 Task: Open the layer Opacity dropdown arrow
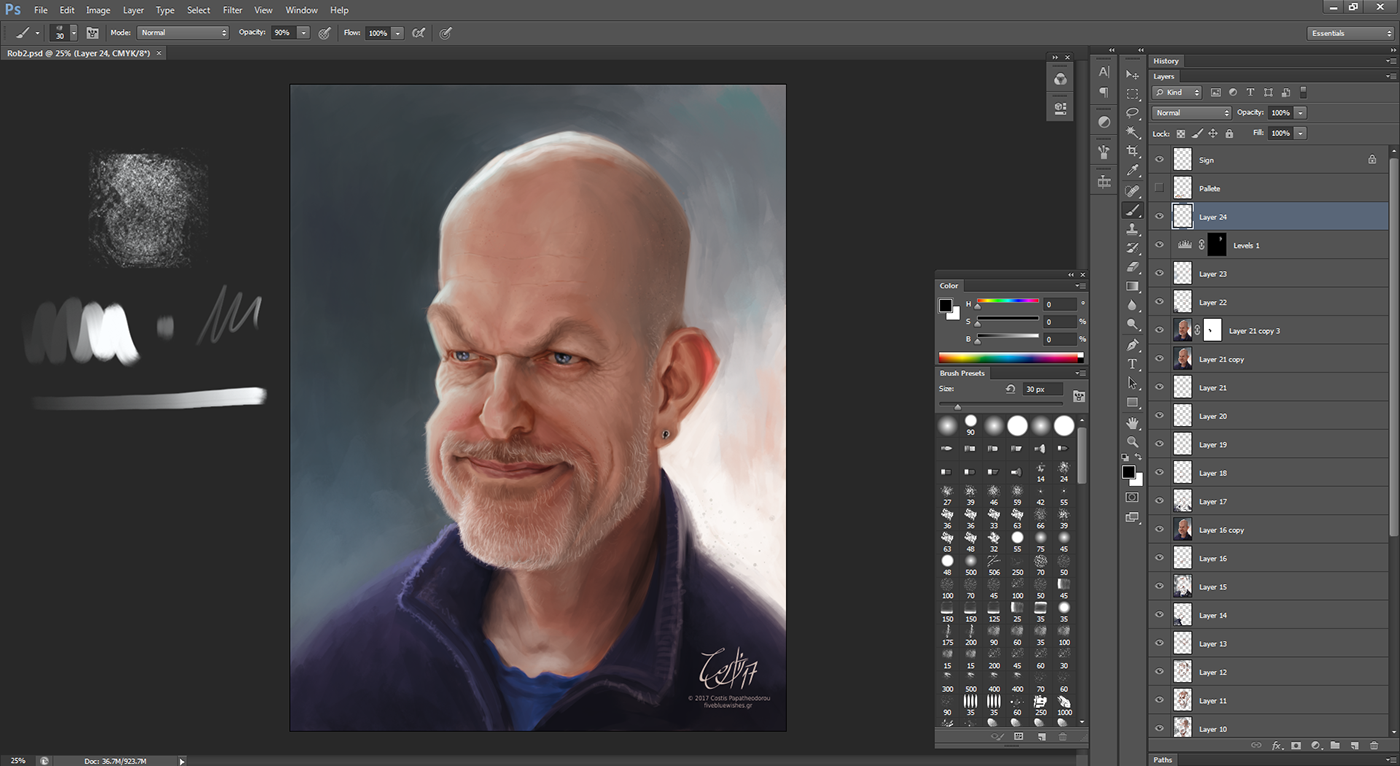tap(1301, 113)
